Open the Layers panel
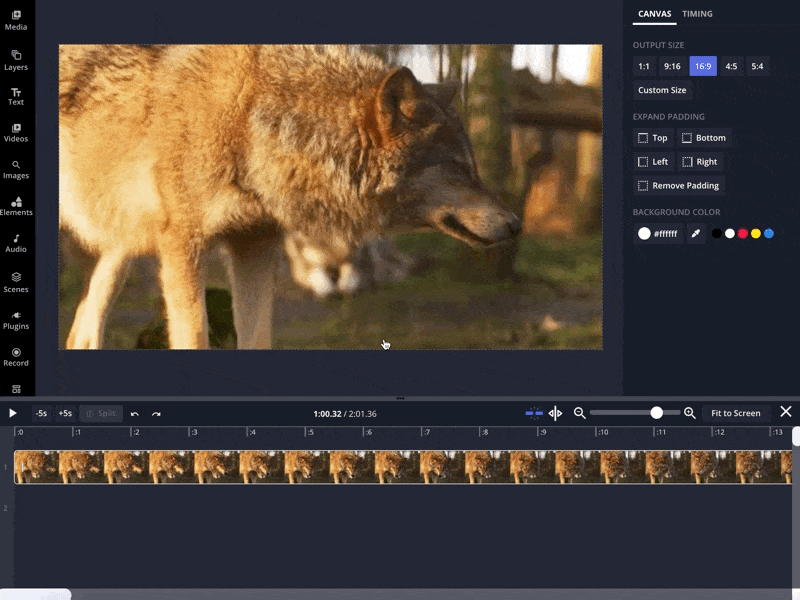Viewport: 800px width, 600px height. (16, 59)
